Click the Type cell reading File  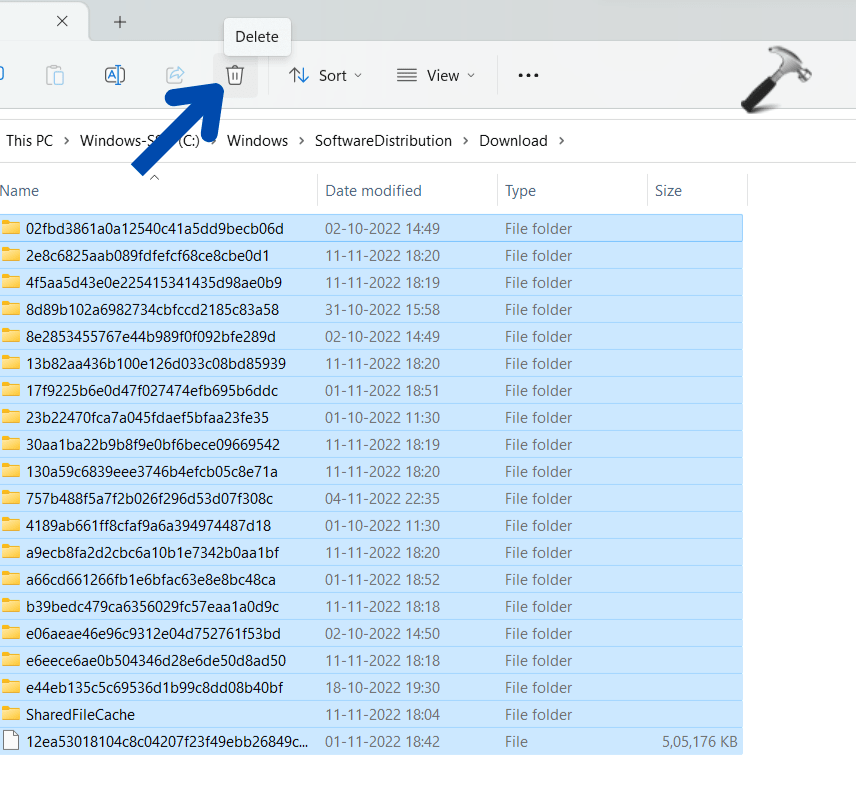click(516, 742)
